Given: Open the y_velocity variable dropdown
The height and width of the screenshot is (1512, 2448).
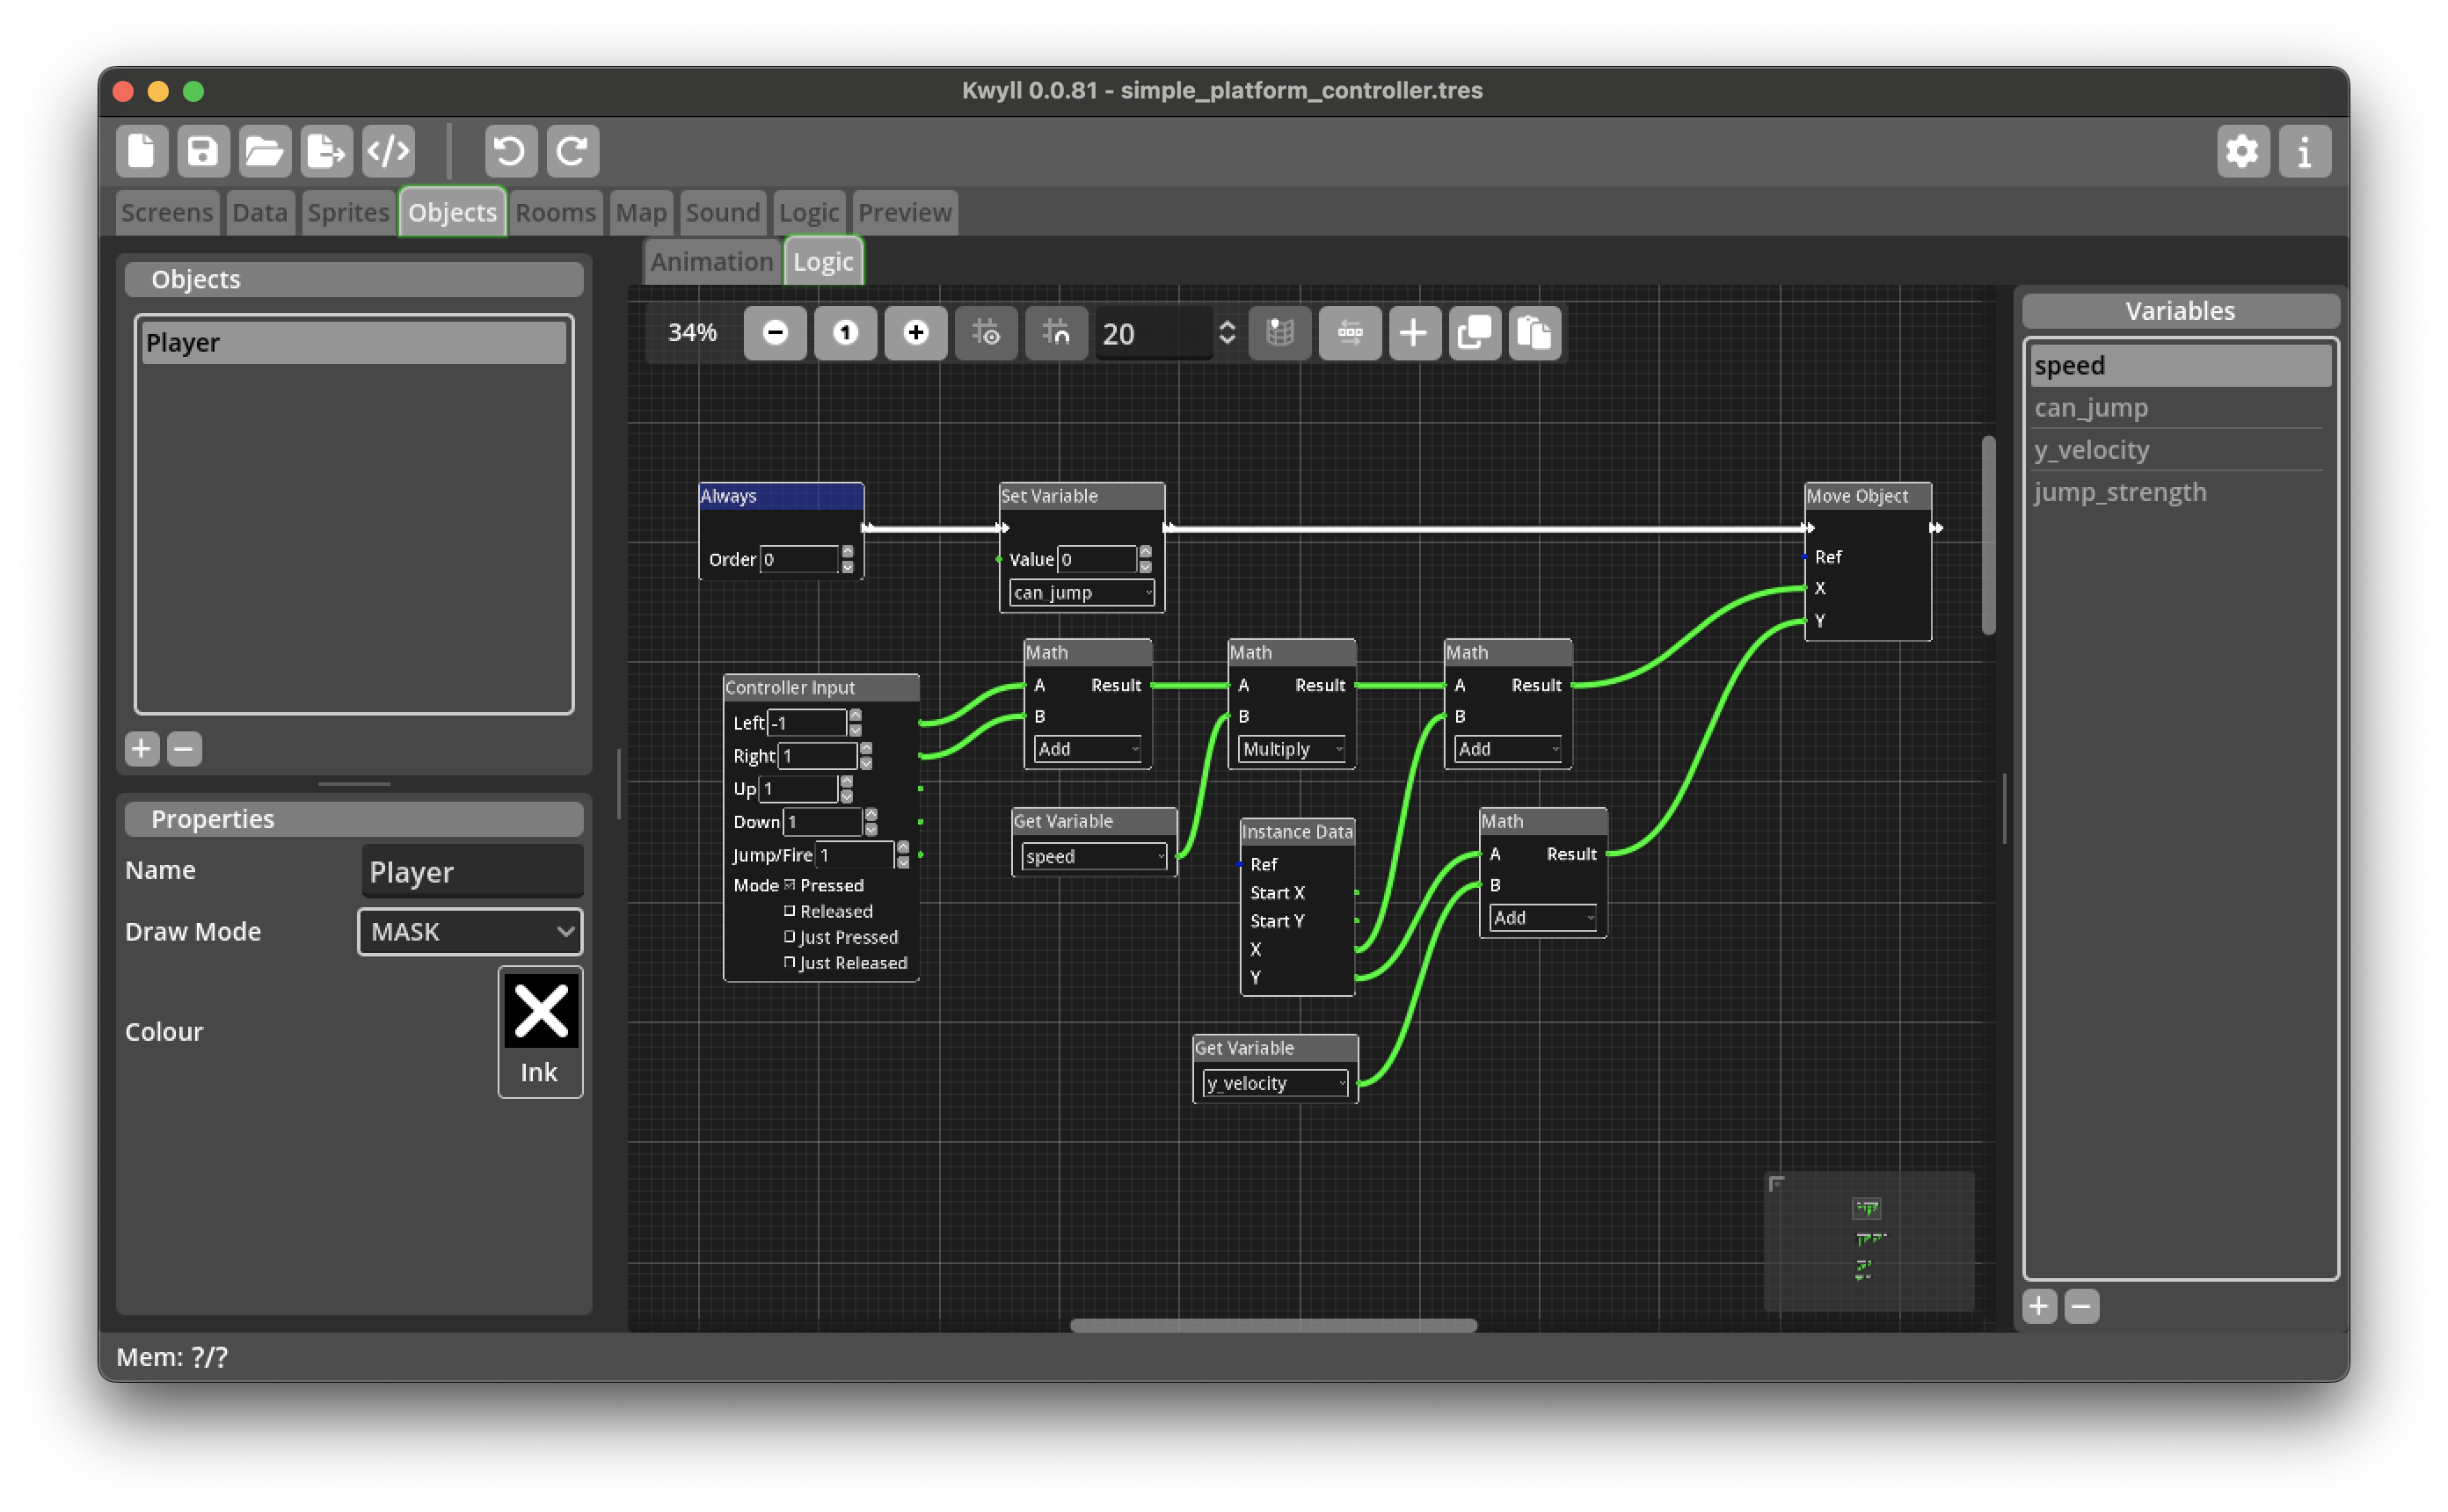Looking at the screenshot, I should pos(1275,1083).
